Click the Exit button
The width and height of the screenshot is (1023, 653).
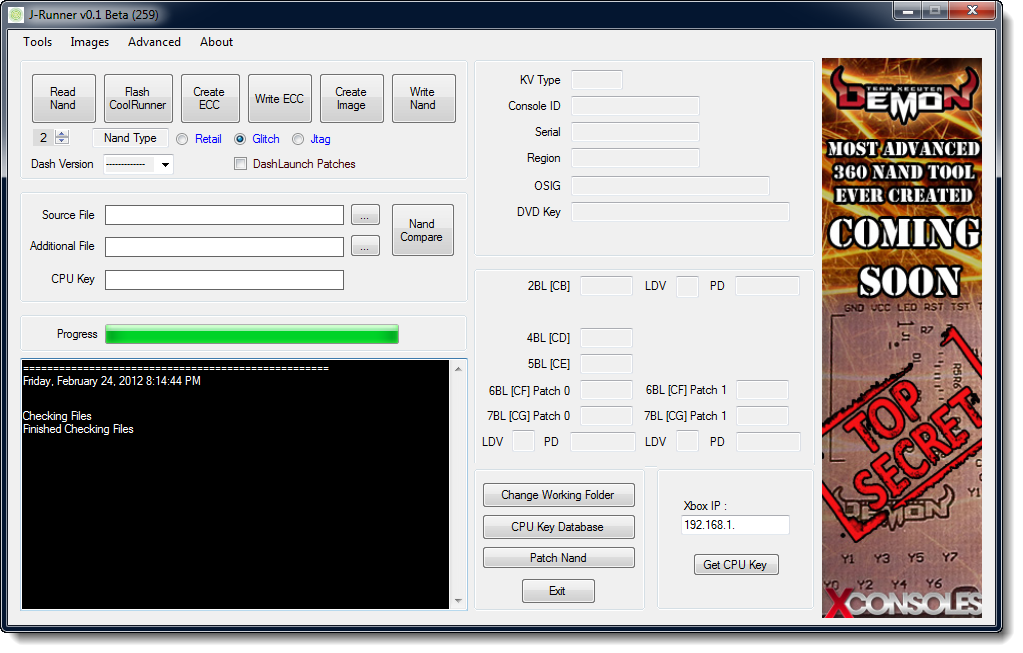pos(558,591)
